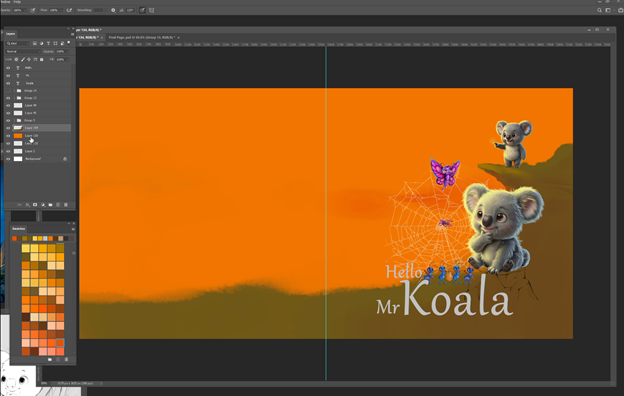Expand the Group 13 layer group

pyautogui.click(x=14, y=98)
